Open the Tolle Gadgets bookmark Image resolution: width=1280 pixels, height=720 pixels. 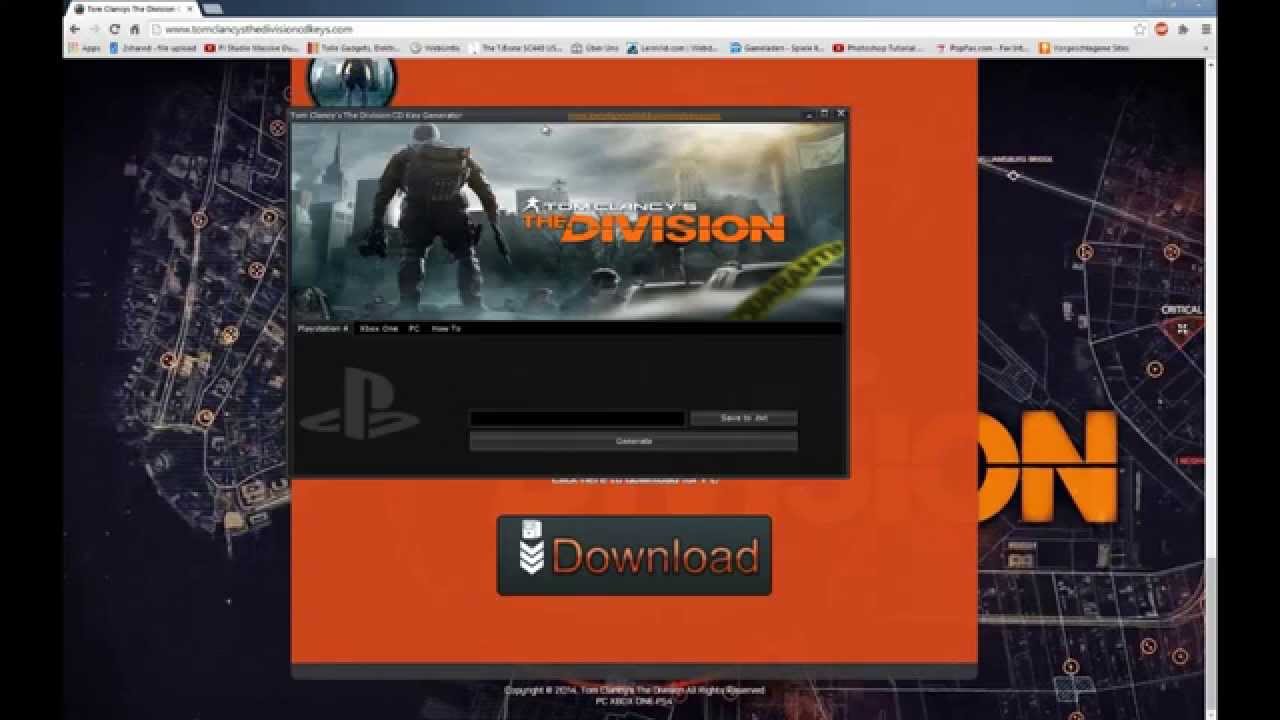point(355,48)
